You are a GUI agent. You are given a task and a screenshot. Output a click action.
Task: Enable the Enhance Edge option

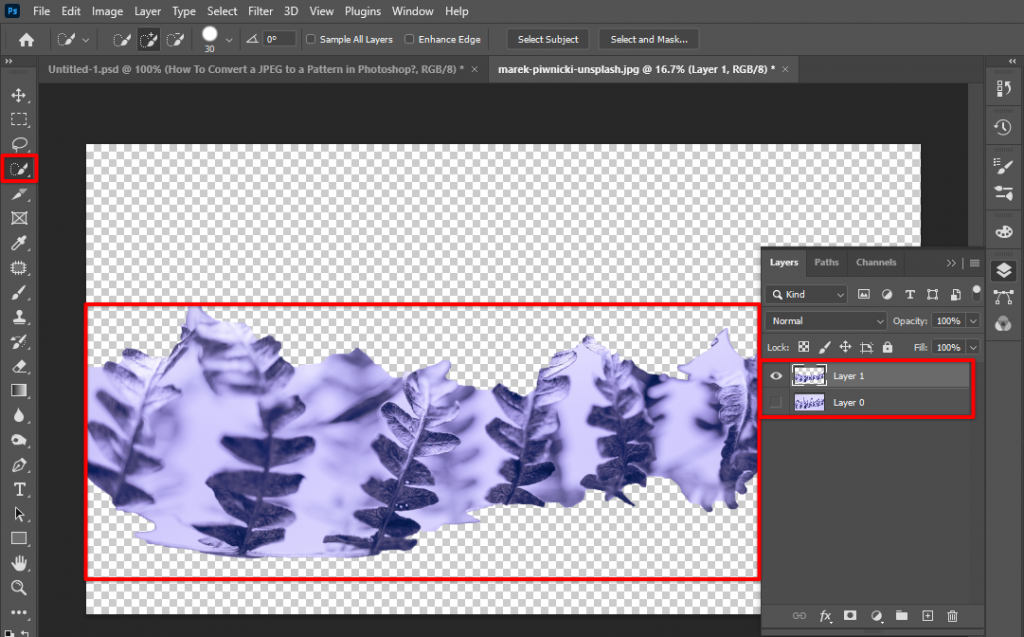click(x=408, y=39)
